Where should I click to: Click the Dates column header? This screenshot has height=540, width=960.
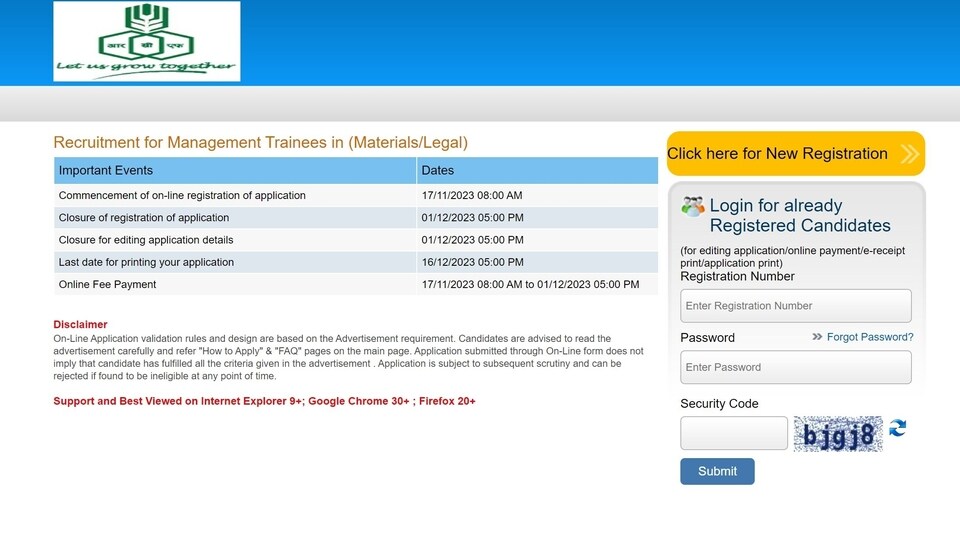(537, 170)
